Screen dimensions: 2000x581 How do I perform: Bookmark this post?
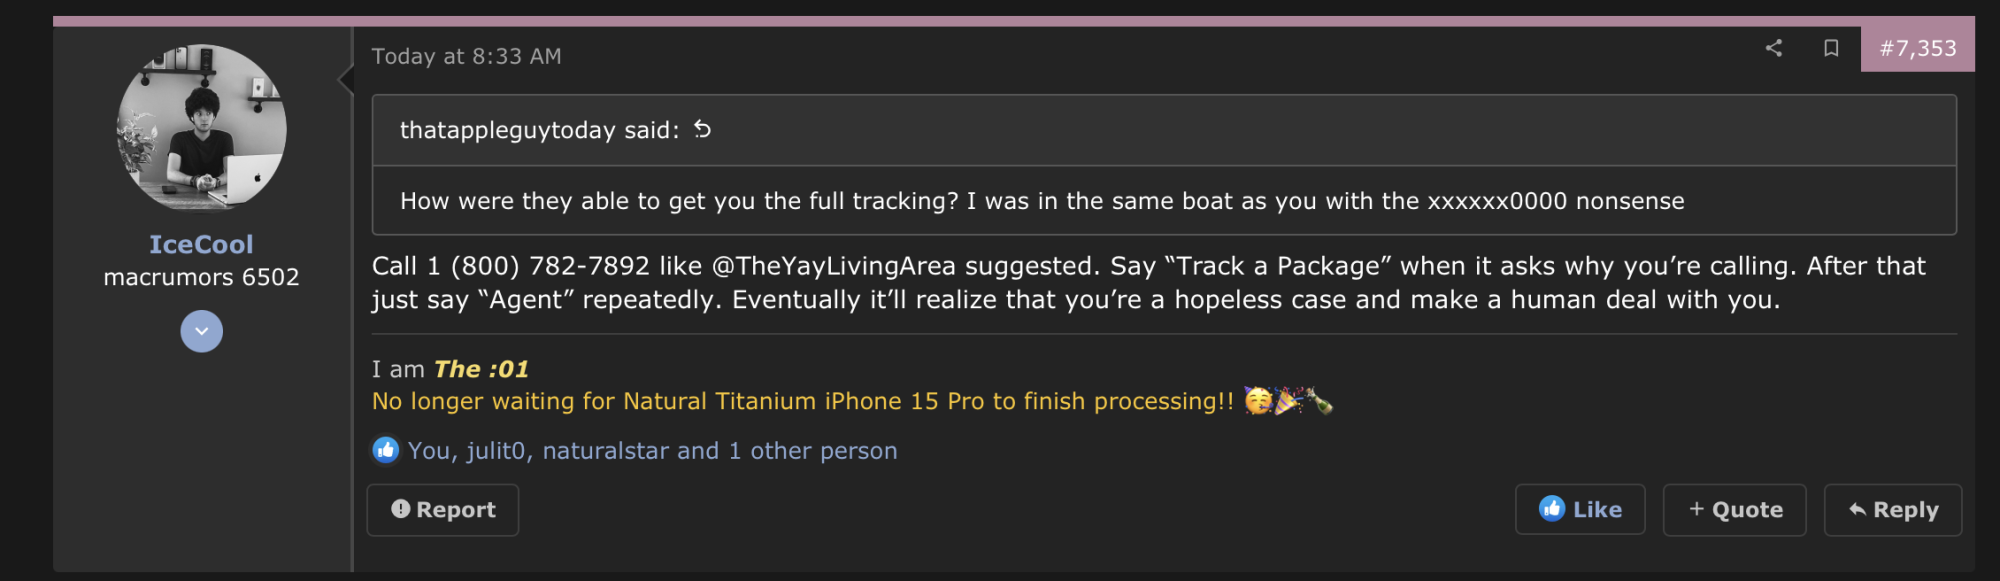pos(1831,48)
